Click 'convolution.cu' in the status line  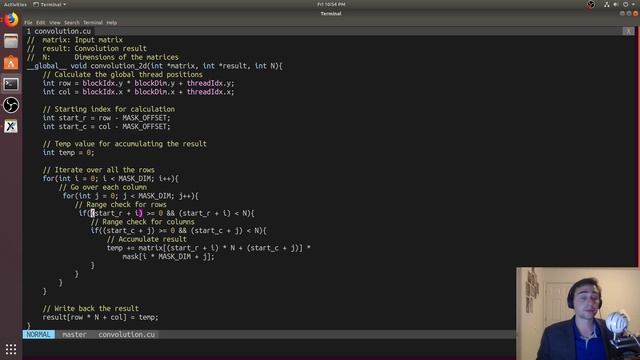pos(127,334)
